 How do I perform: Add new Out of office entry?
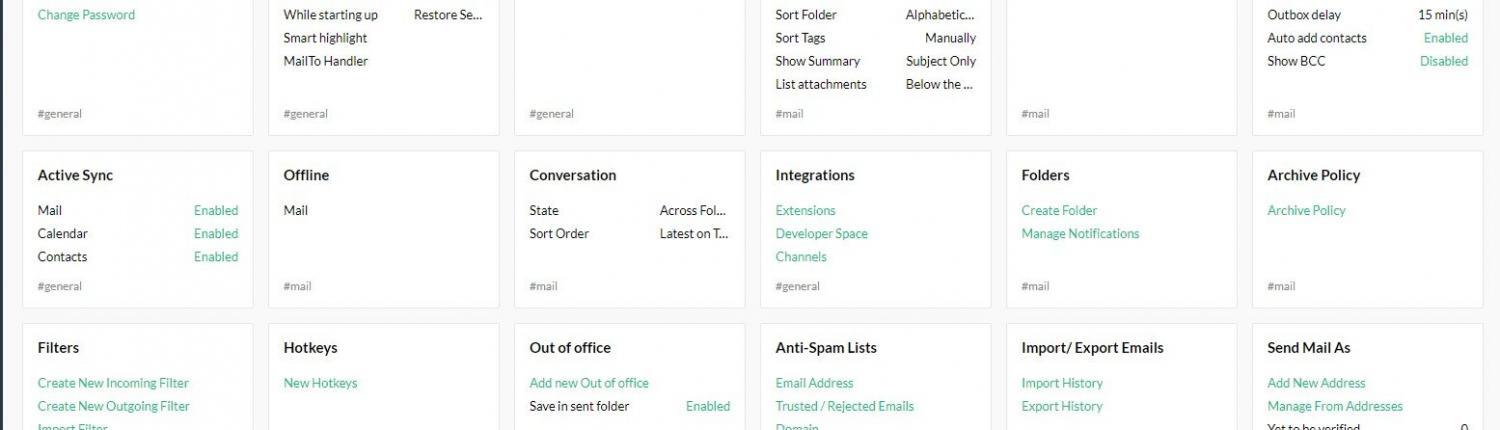point(589,384)
